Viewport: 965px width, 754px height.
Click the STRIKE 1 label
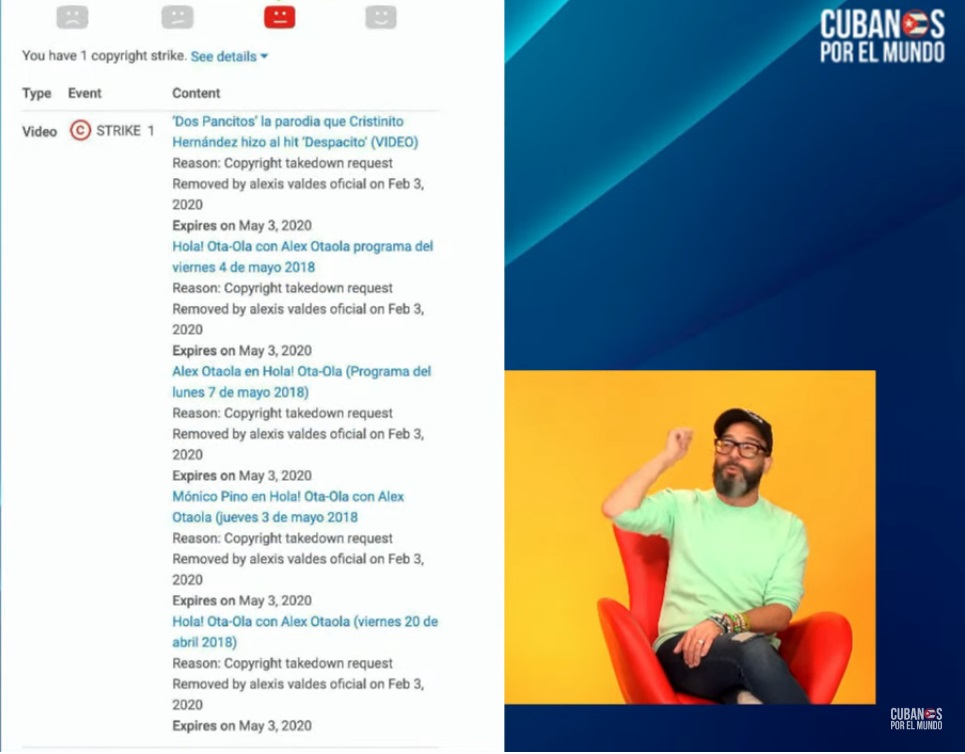(x=125, y=131)
